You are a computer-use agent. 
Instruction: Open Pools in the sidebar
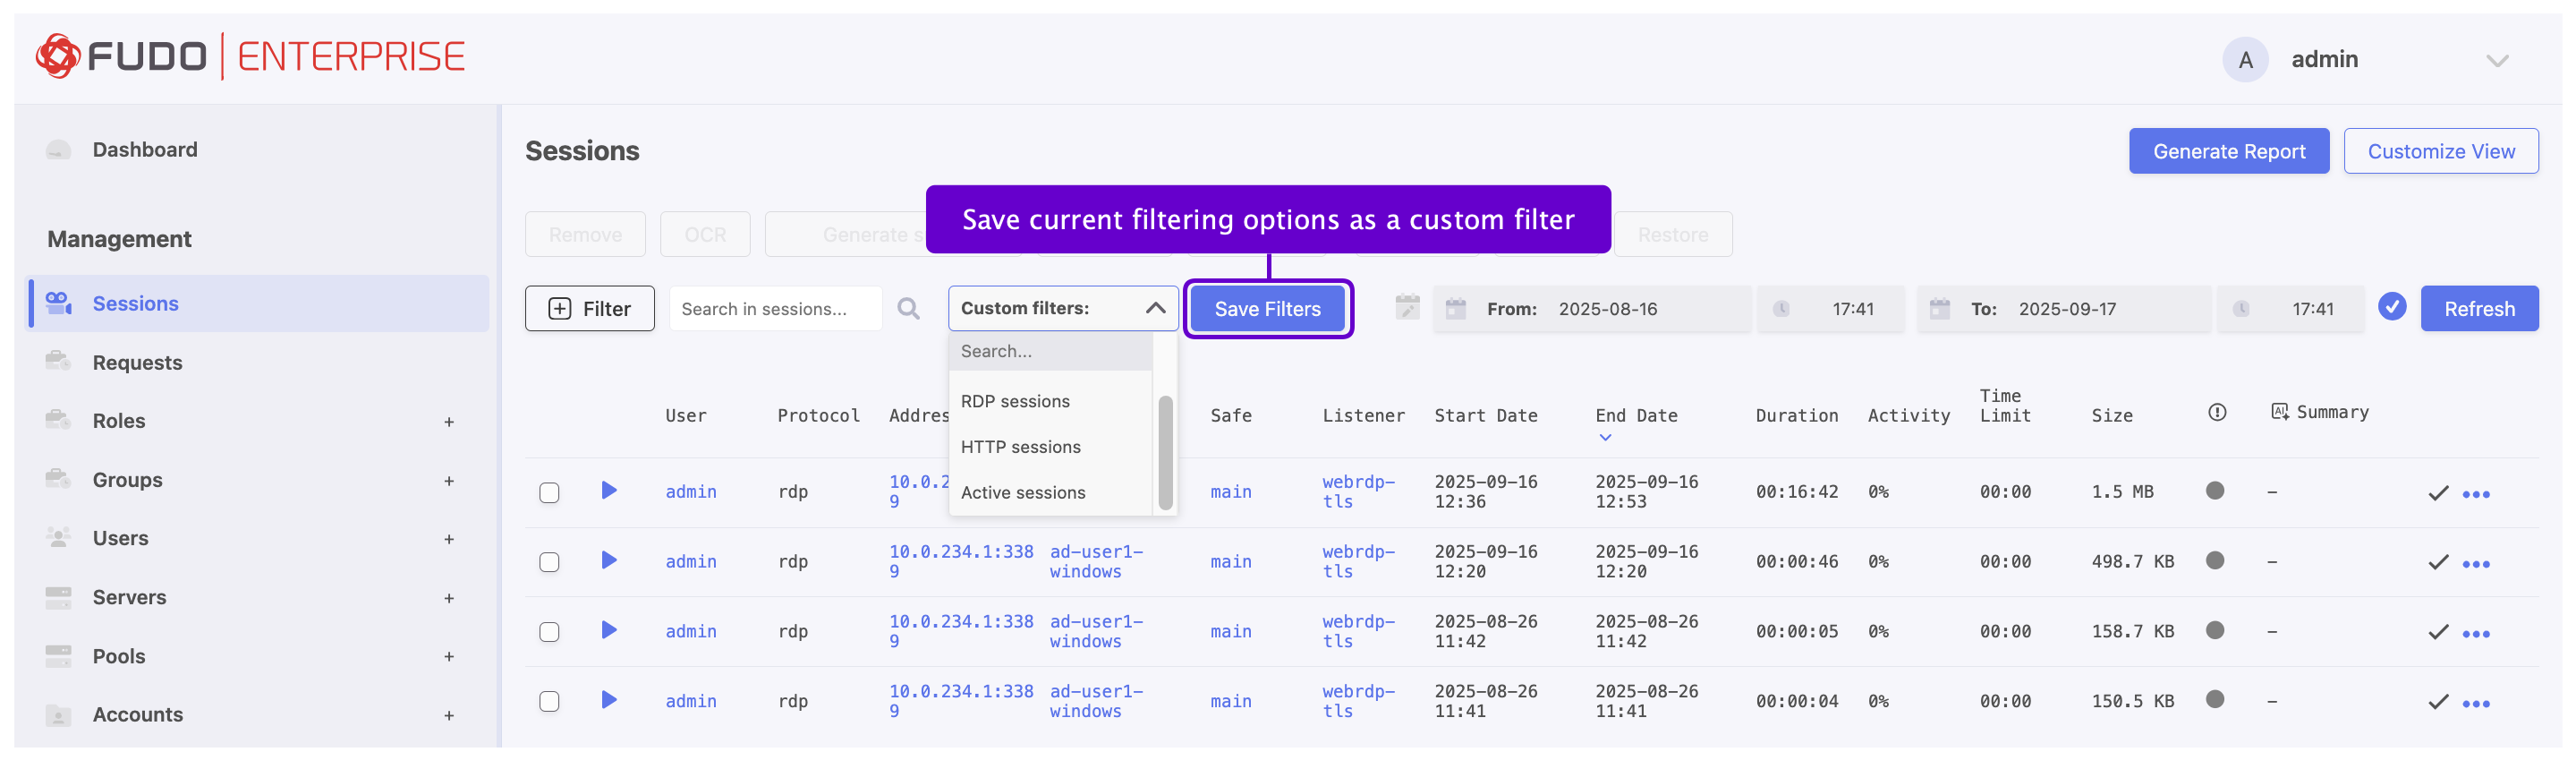[118, 656]
